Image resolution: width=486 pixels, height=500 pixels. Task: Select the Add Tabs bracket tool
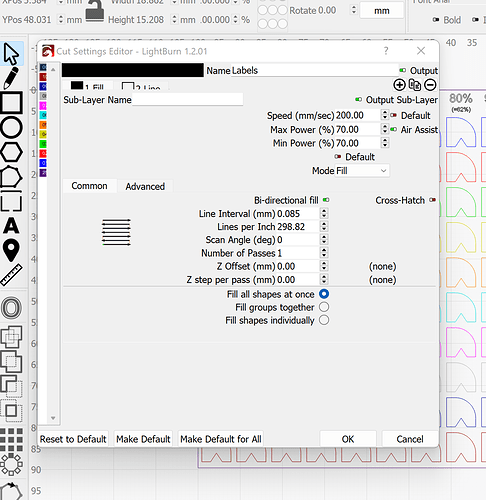tap(12, 201)
